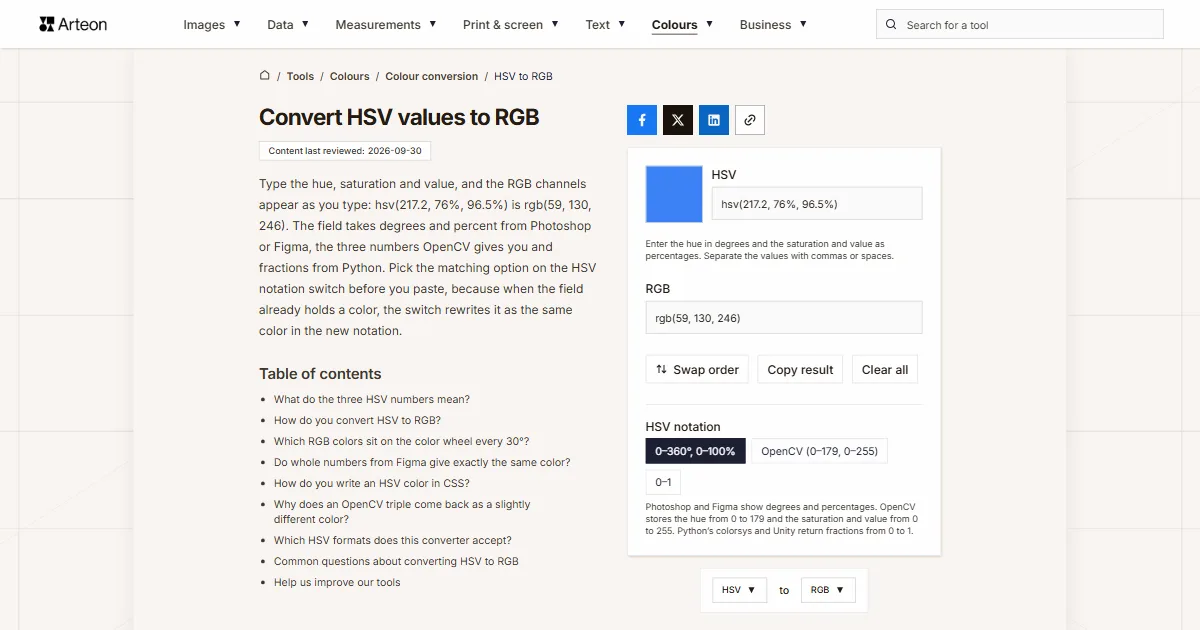Open the Images menu
1200x630 pixels.
pos(212,25)
